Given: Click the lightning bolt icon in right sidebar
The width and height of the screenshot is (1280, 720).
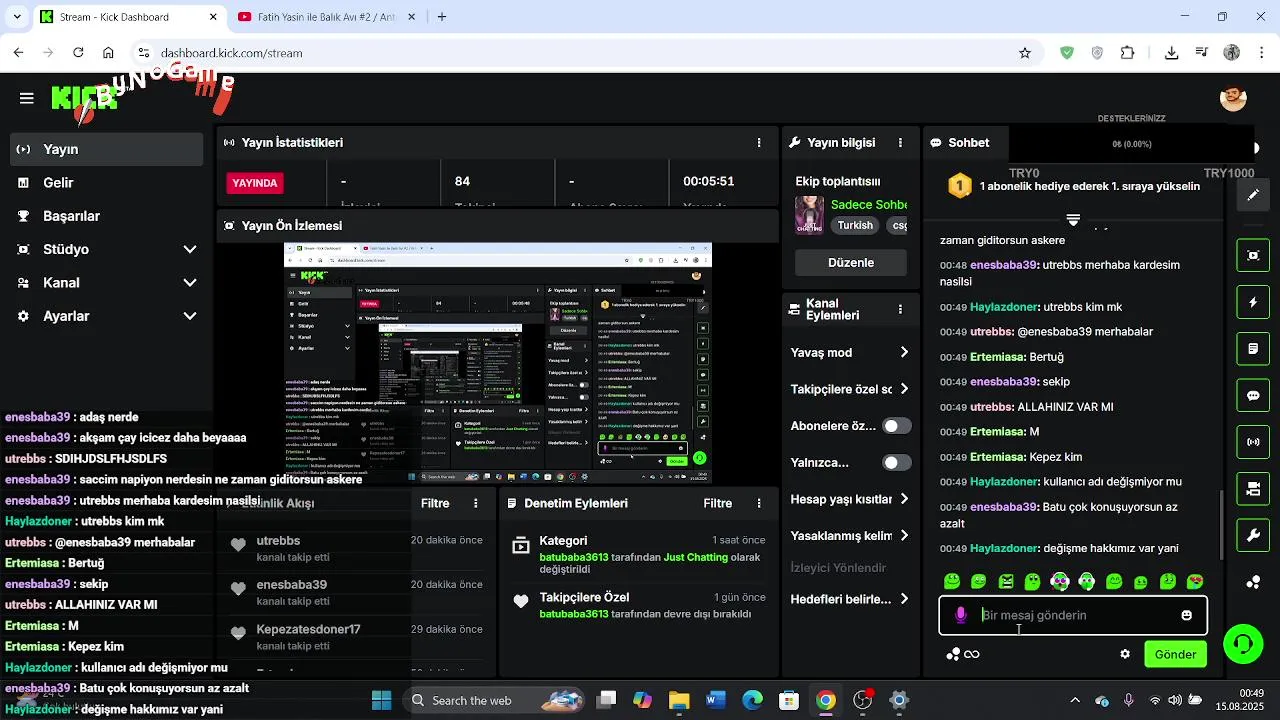Looking at the screenshot, I should coord(1253,302).
